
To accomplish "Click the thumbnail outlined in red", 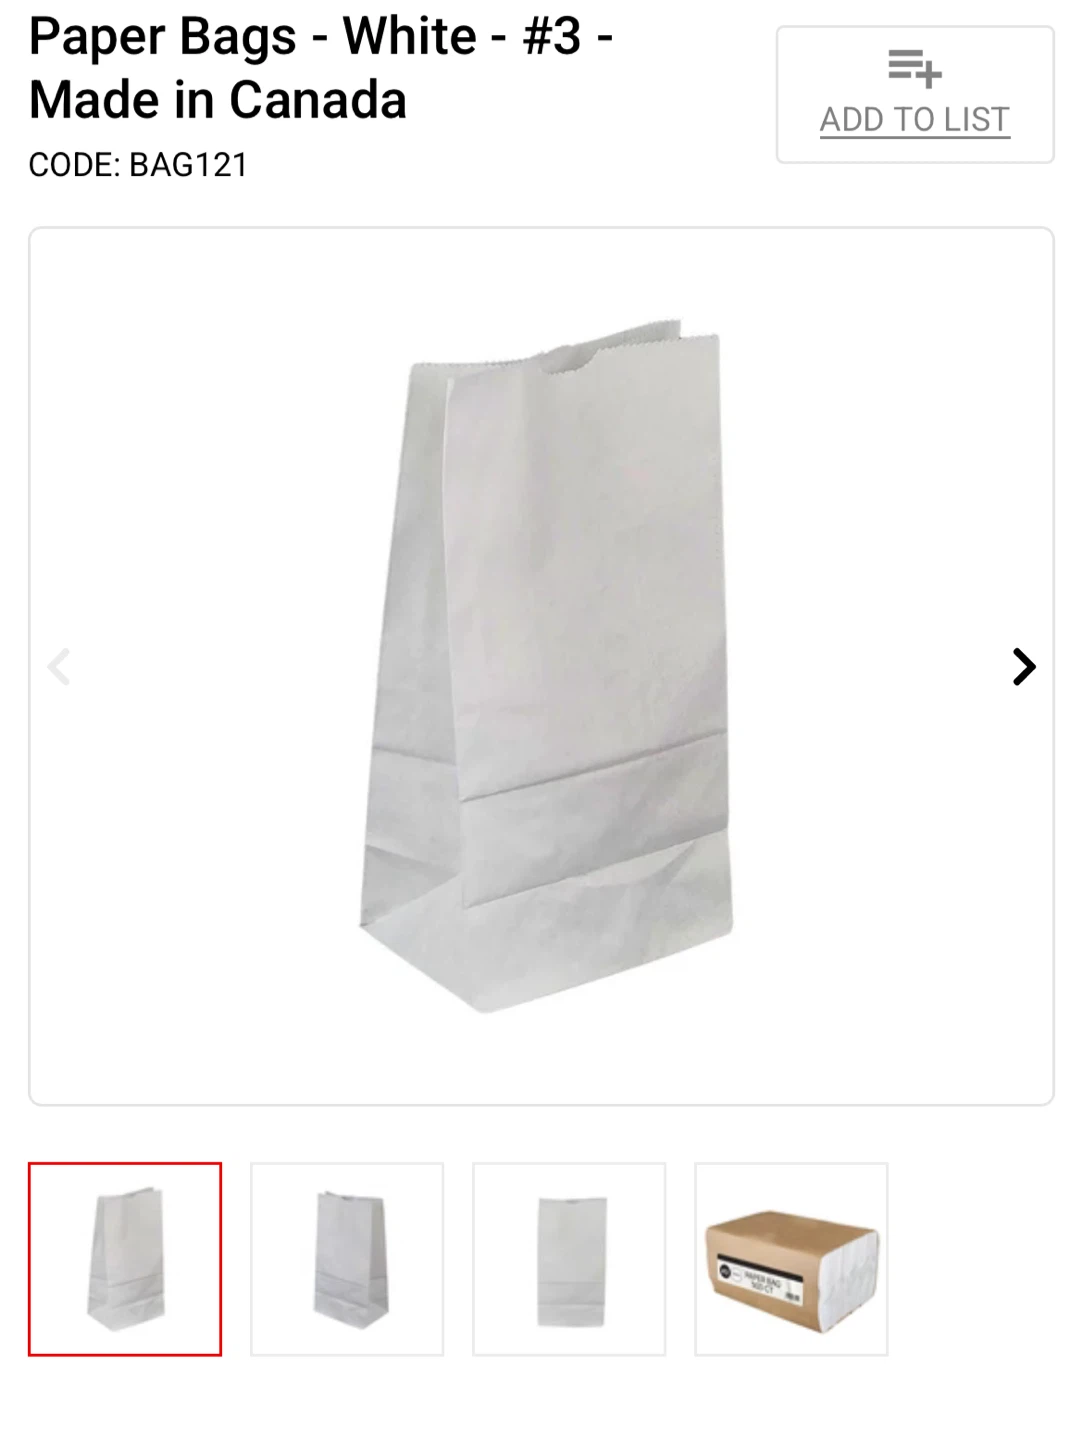I will (x=125, y=1259).
